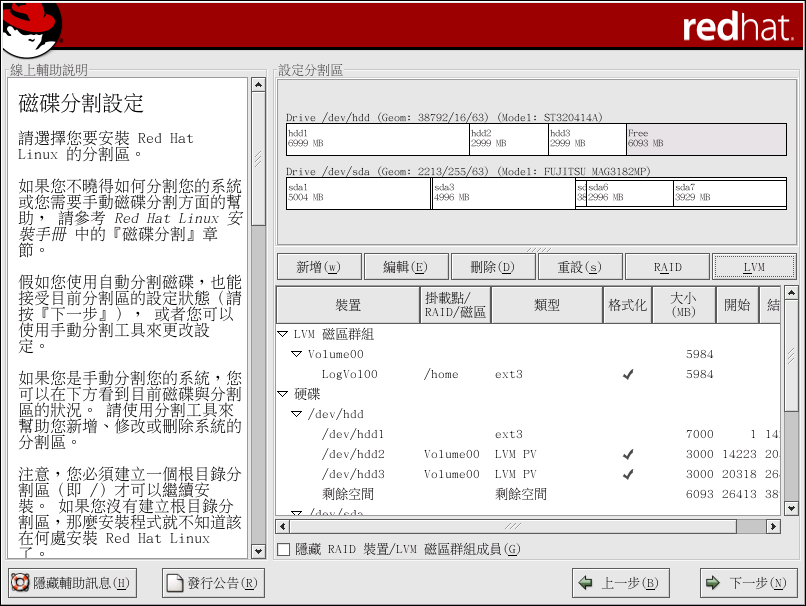The image size is (806, 606).
Task: Open the RAID configuration button
Action: 667,267
